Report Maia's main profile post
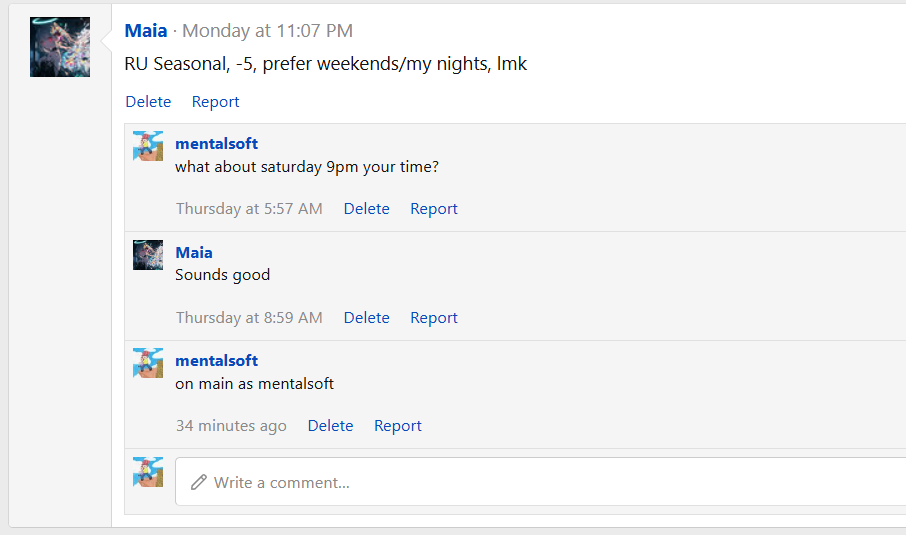906x535 pixels. tap(215, 102)
